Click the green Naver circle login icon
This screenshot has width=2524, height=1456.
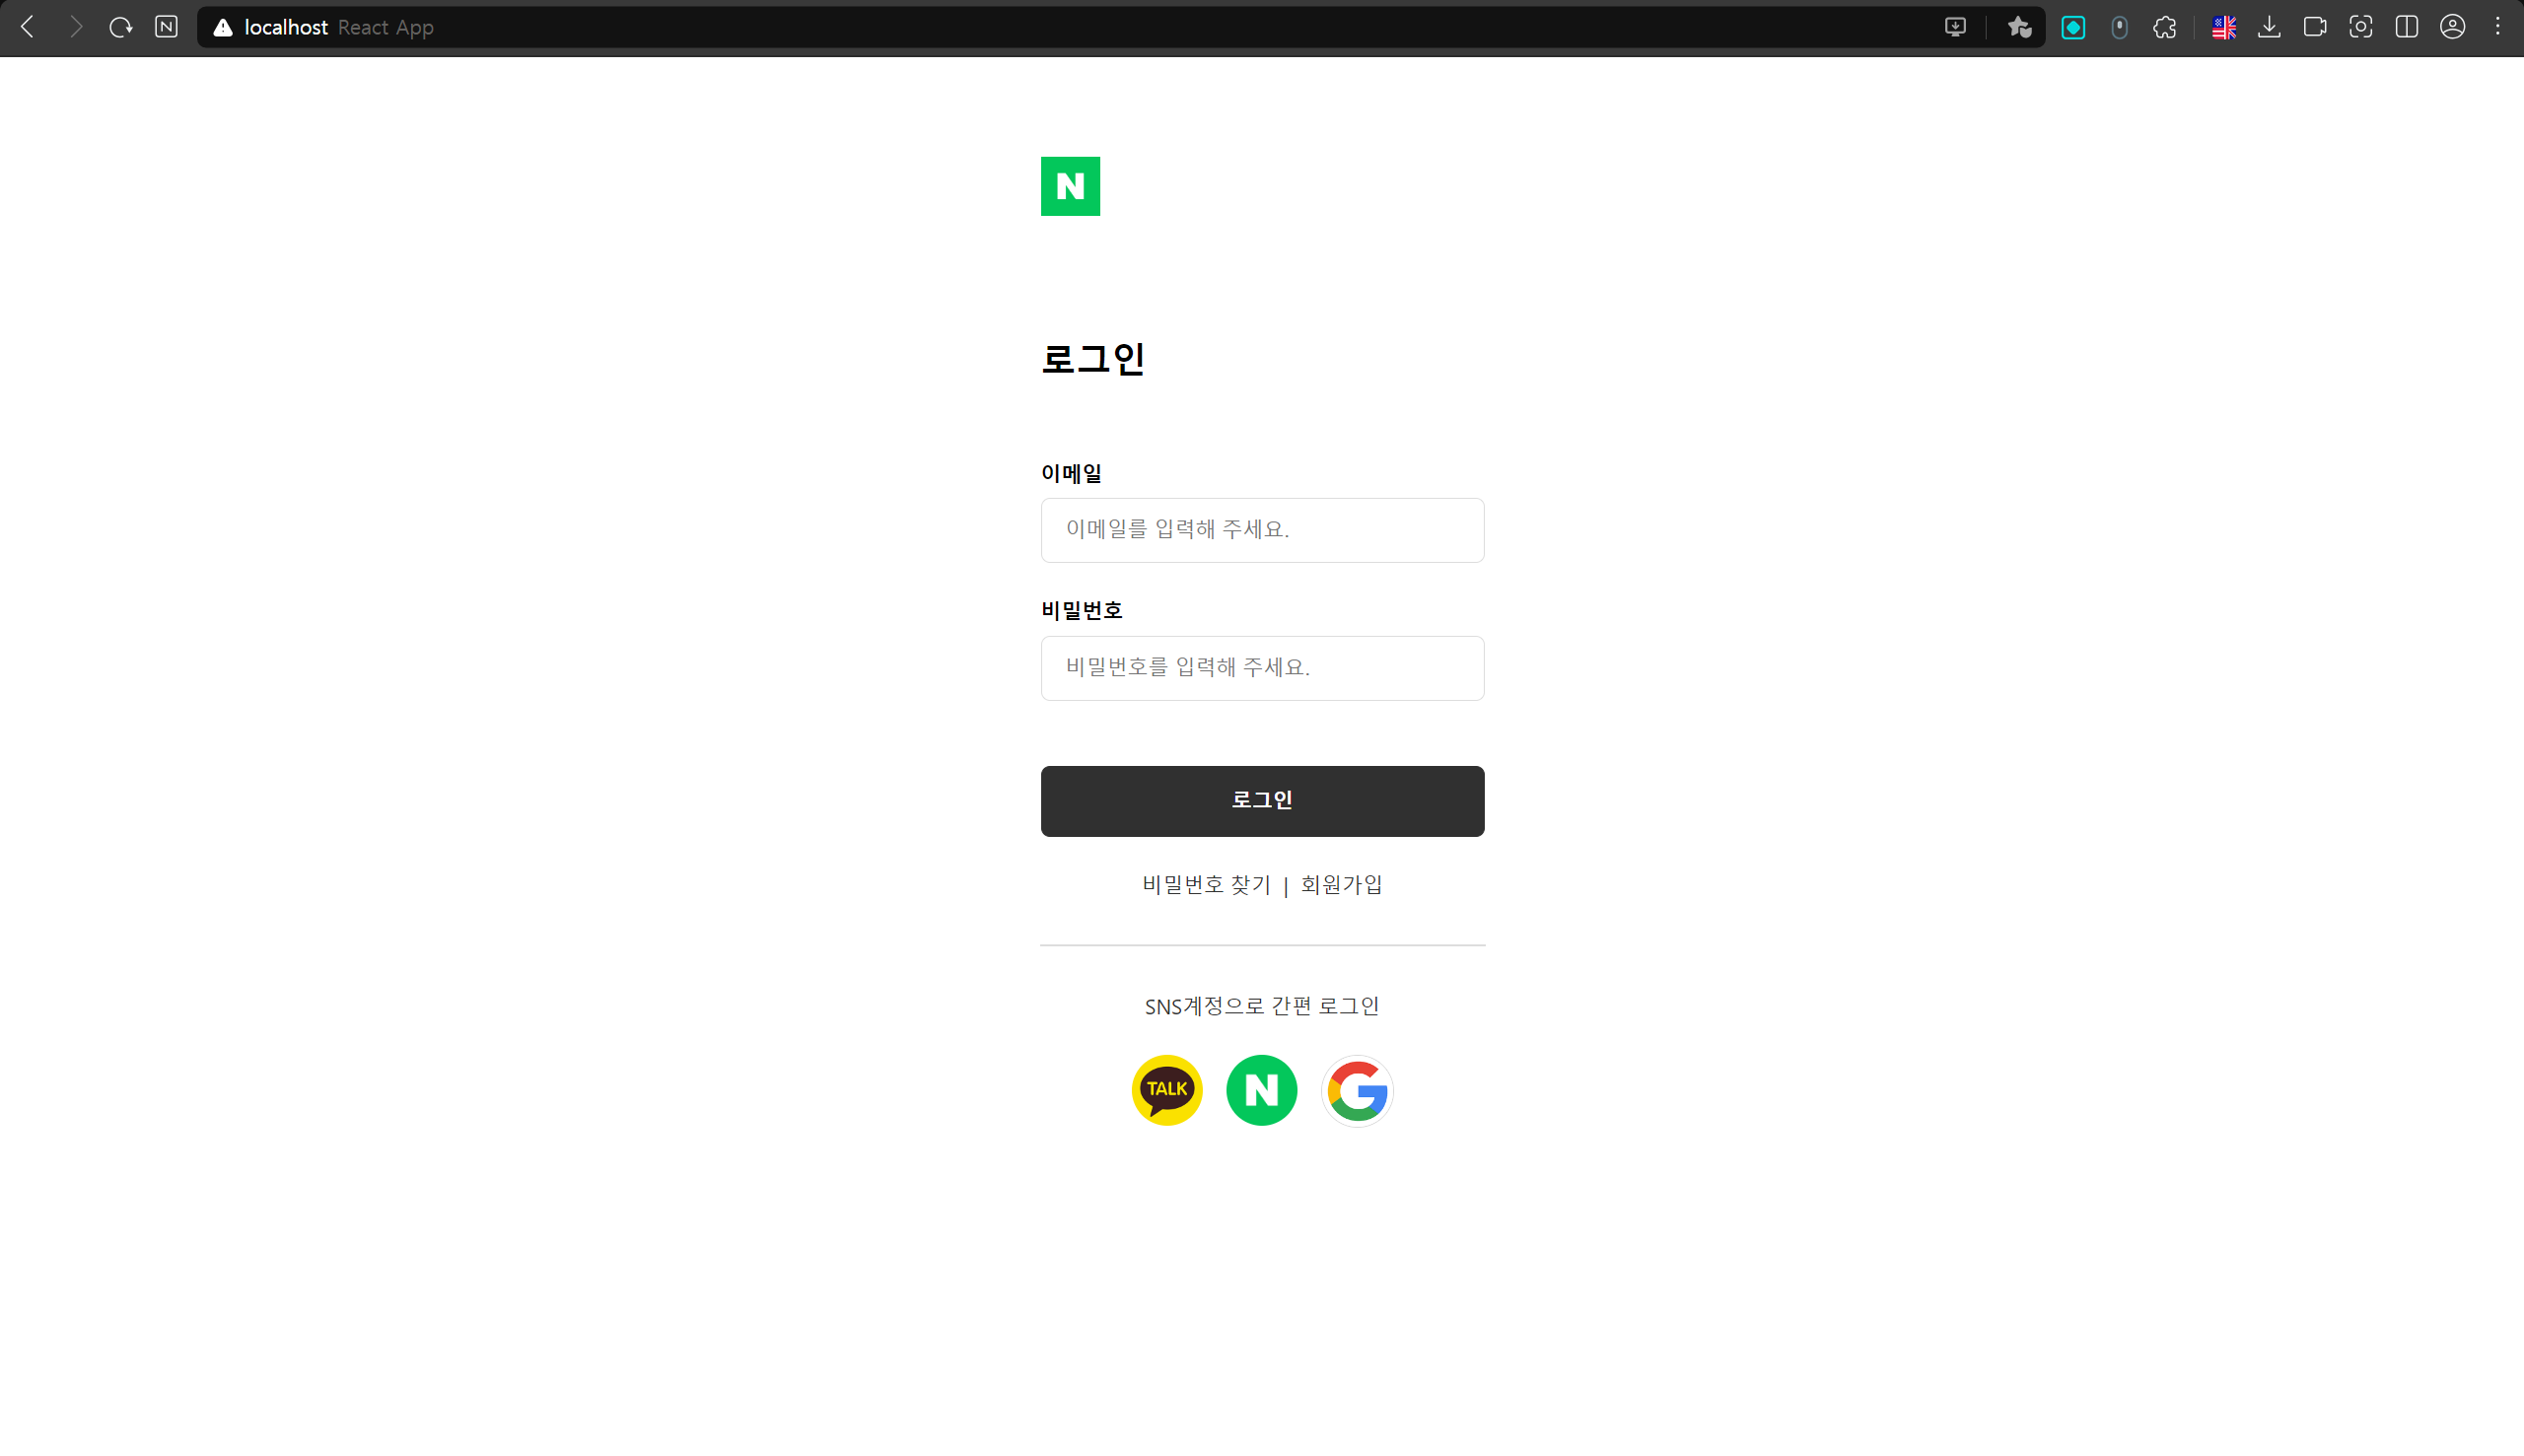click(x=1261, y=1090)
